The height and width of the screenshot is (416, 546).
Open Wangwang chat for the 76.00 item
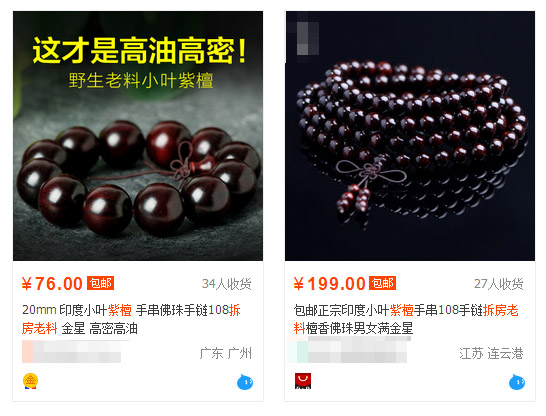click(x=245, y=382)
